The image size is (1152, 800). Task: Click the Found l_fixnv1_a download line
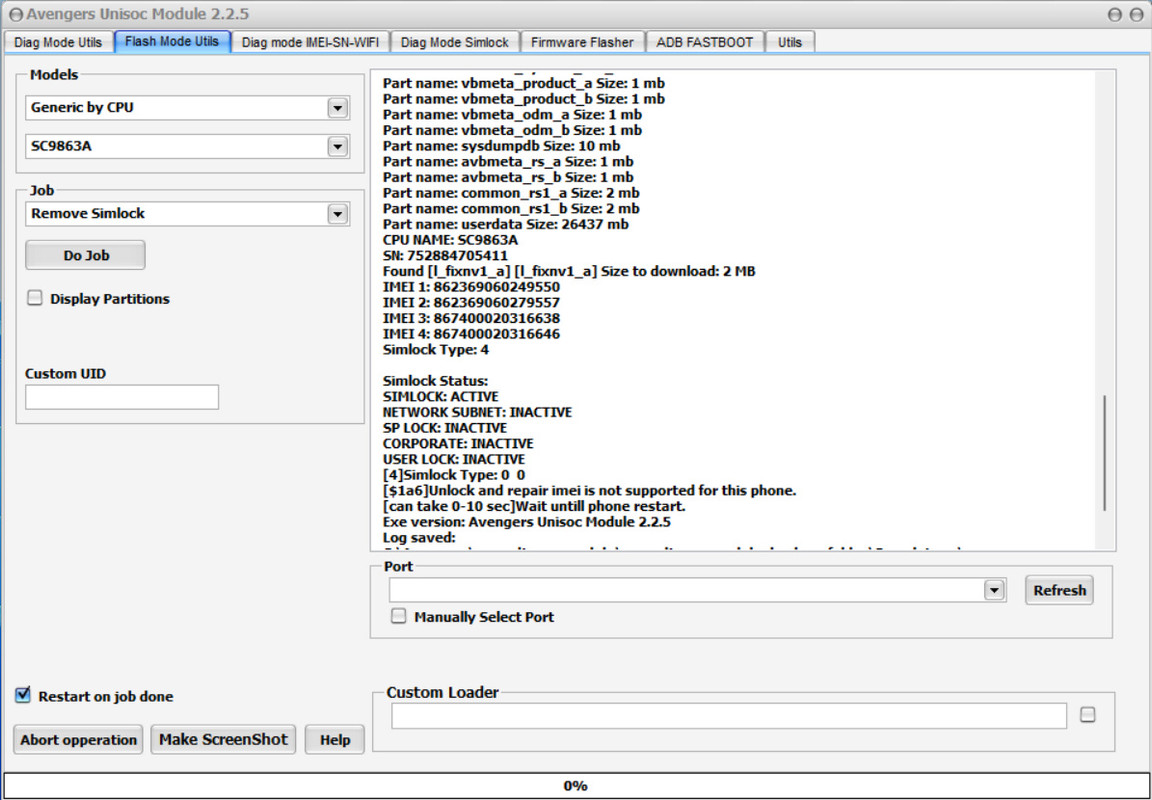pos(569,271)
